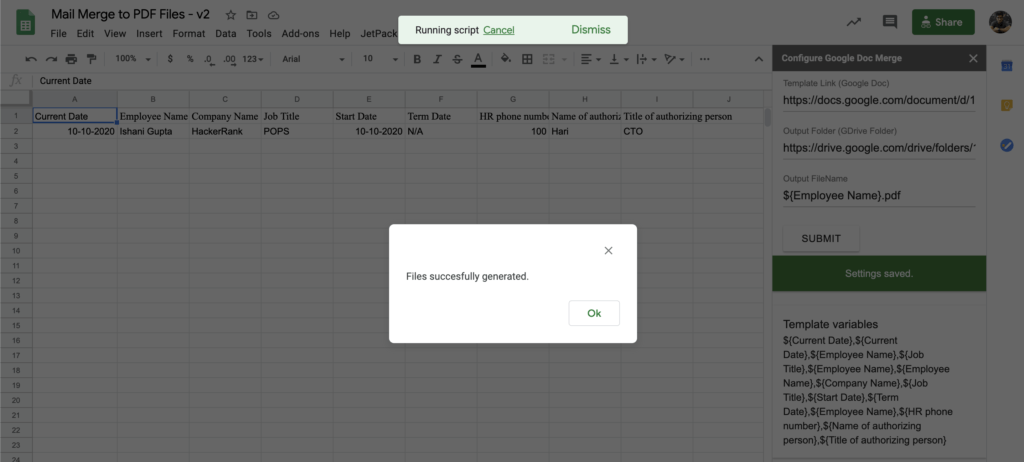
Task: Click the Print icon
Action: click(71, 59)
